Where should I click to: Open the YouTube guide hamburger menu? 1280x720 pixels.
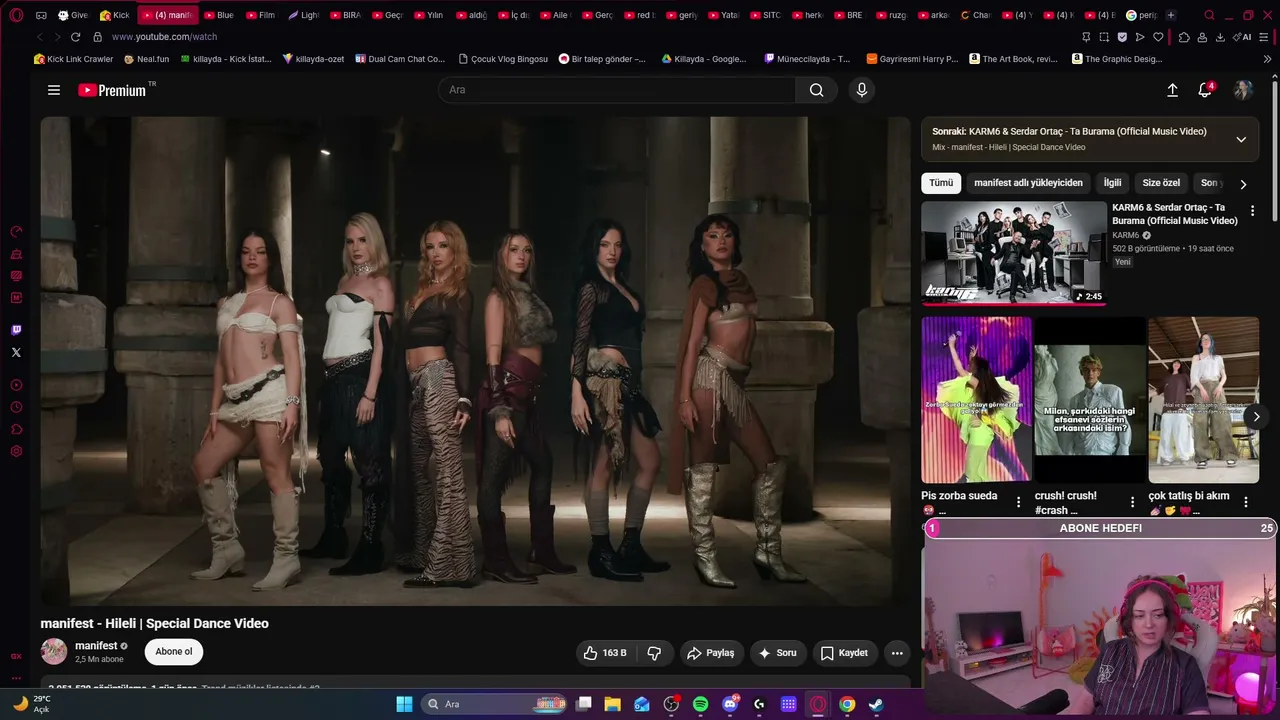[54, 90]
